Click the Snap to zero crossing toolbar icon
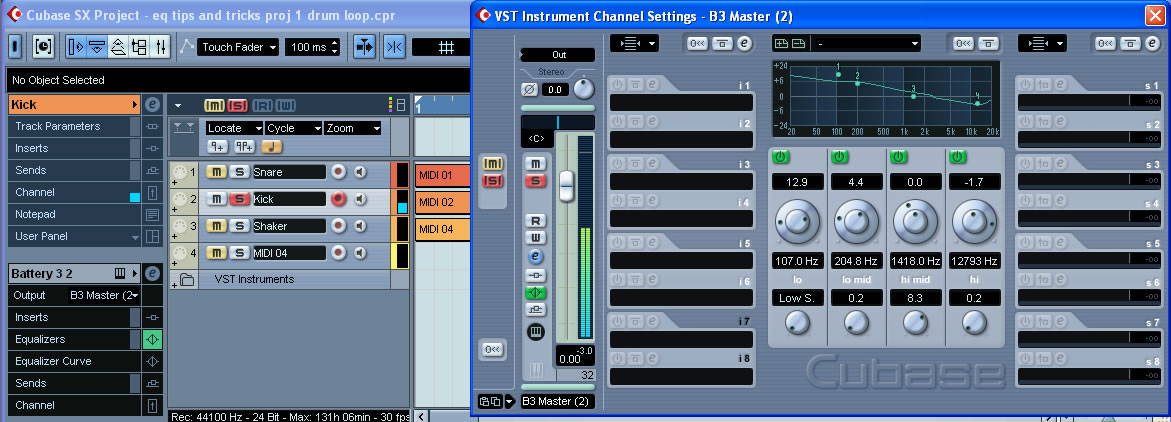The height and width of the screenshot is (422, 1171). 394,47
